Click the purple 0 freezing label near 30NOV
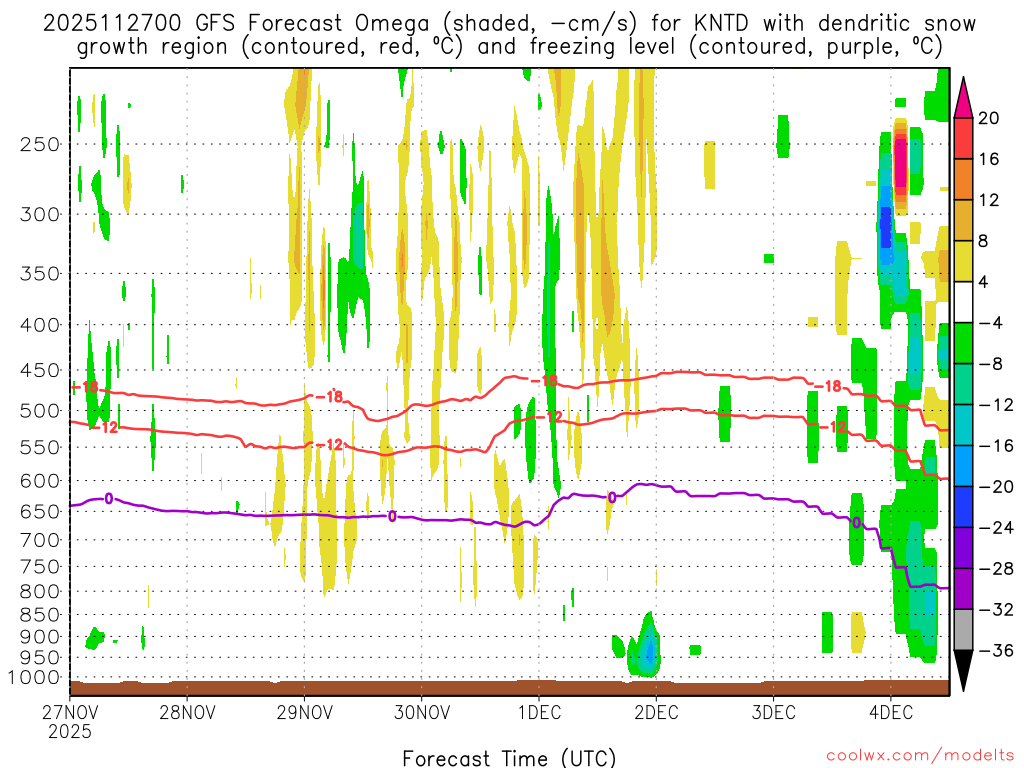 click(x=392, y=517)
